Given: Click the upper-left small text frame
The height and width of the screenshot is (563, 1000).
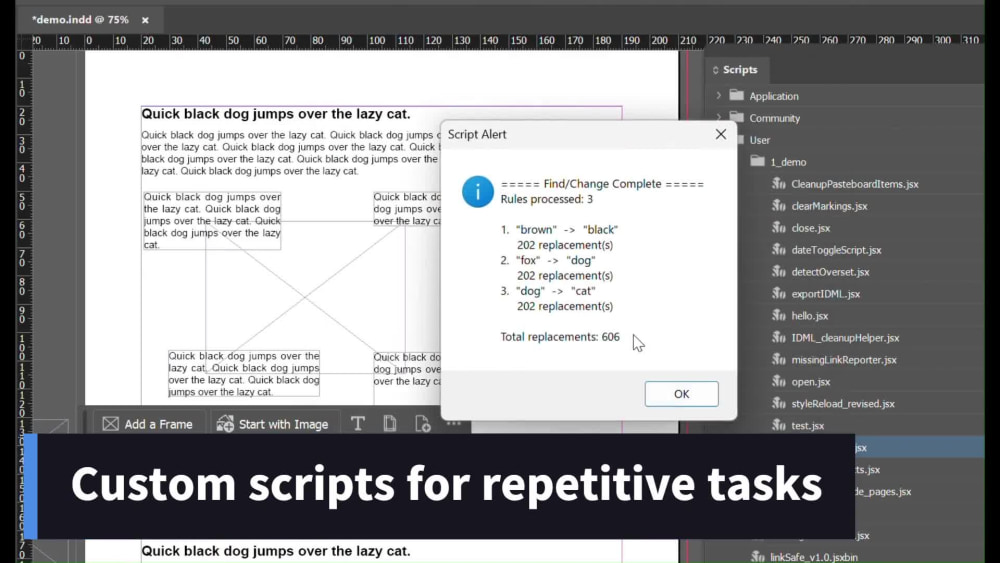Looking at the screenshot, I should (212, 221).
